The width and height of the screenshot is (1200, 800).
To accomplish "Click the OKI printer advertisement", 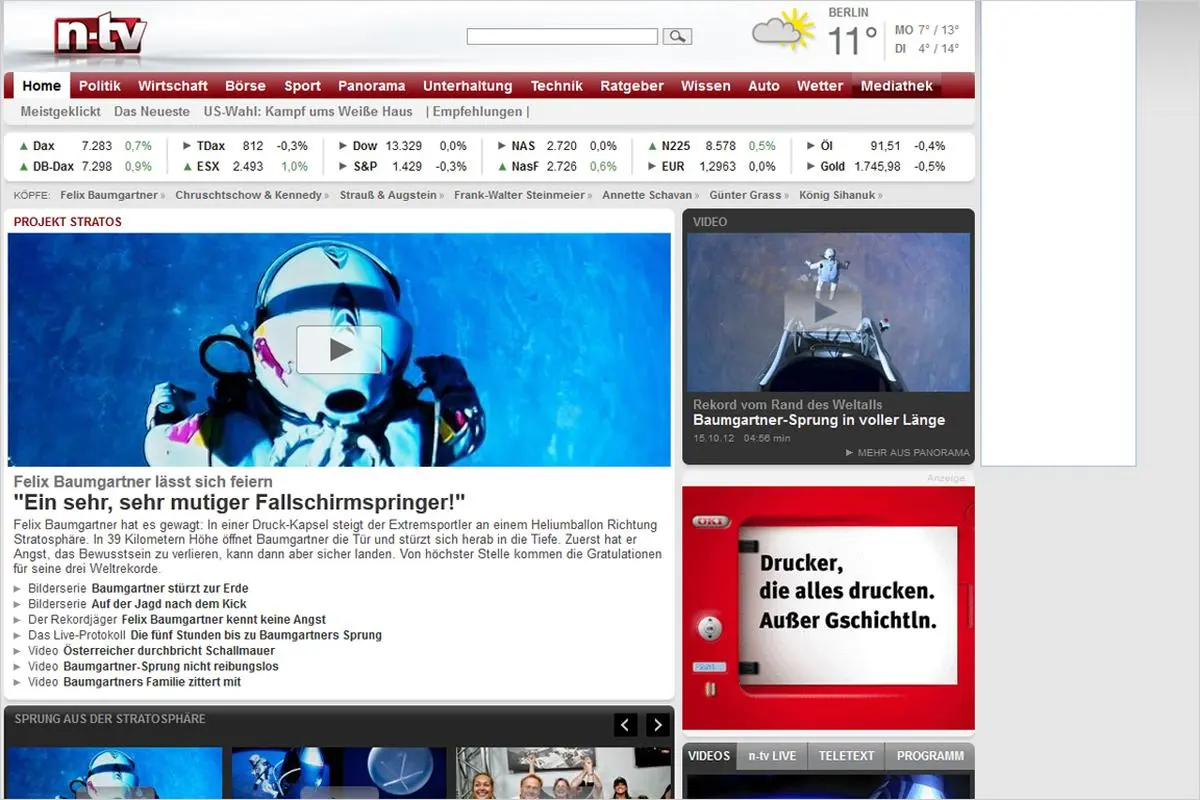I will (x=827, y=605).
